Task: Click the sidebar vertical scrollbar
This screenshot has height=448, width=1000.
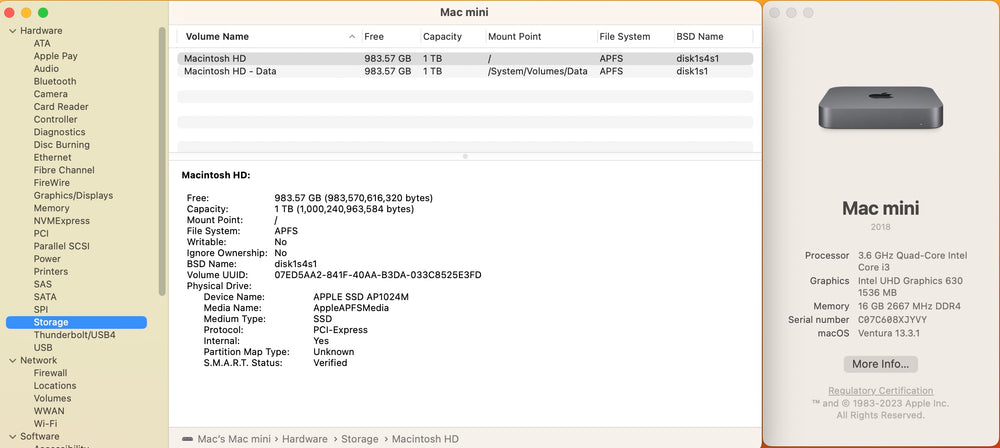Action: 162,161
